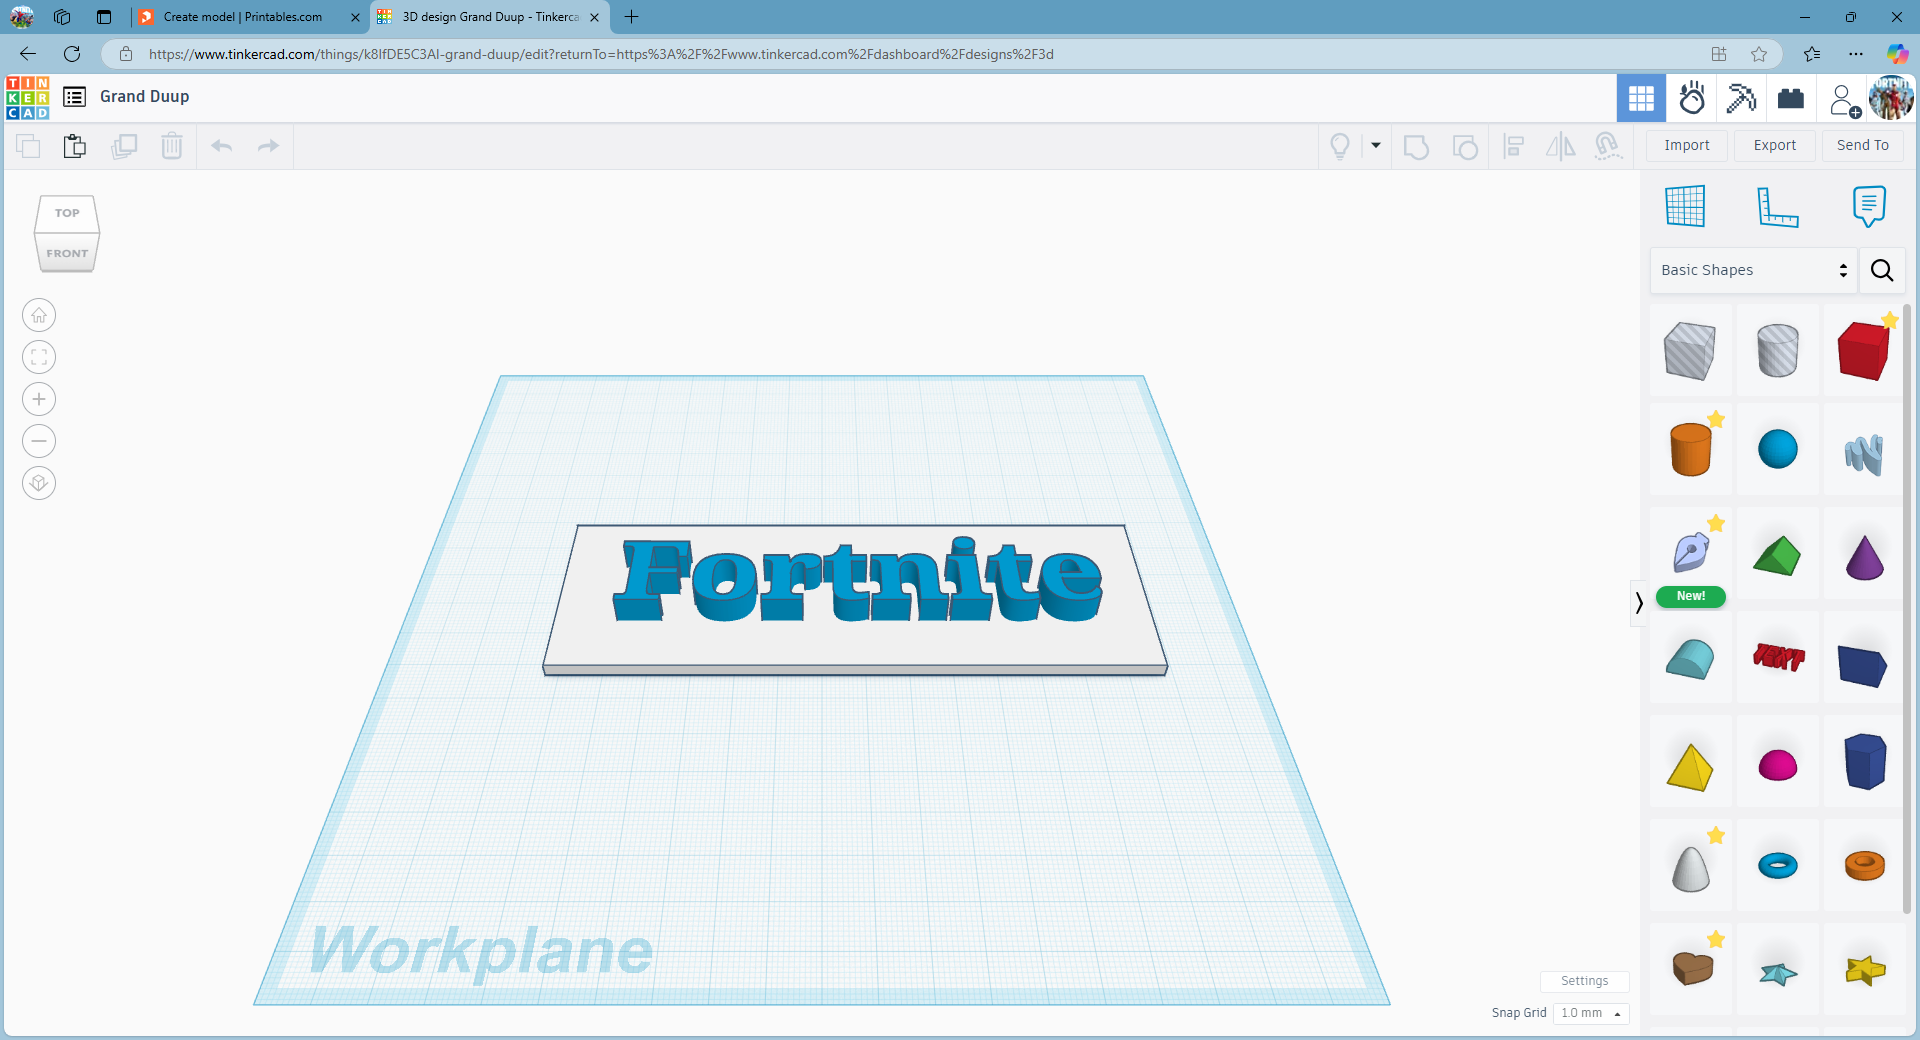Image resolution: width=1920 pixels, height=1040 pixels.
Task: Click the Delete trash can icon
Action: coord(172,146)
